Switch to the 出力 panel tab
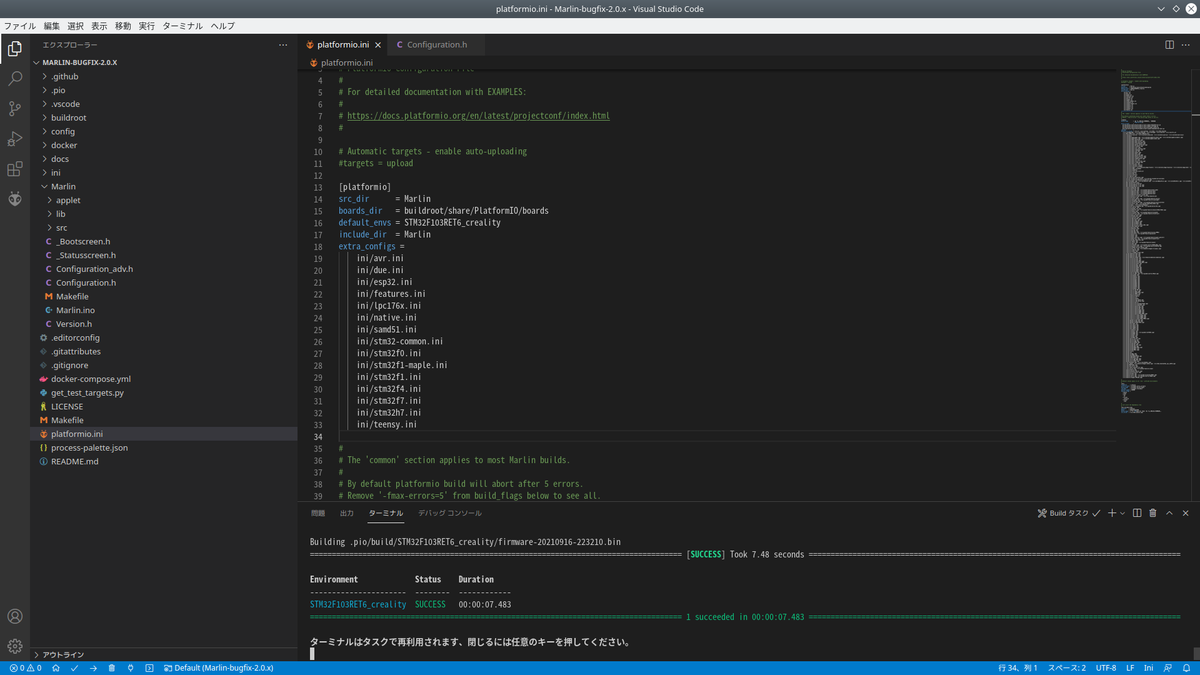Image resolution: width=1200 pixels, height=675 pixels. pyautogui.click(x=347, y=513)
